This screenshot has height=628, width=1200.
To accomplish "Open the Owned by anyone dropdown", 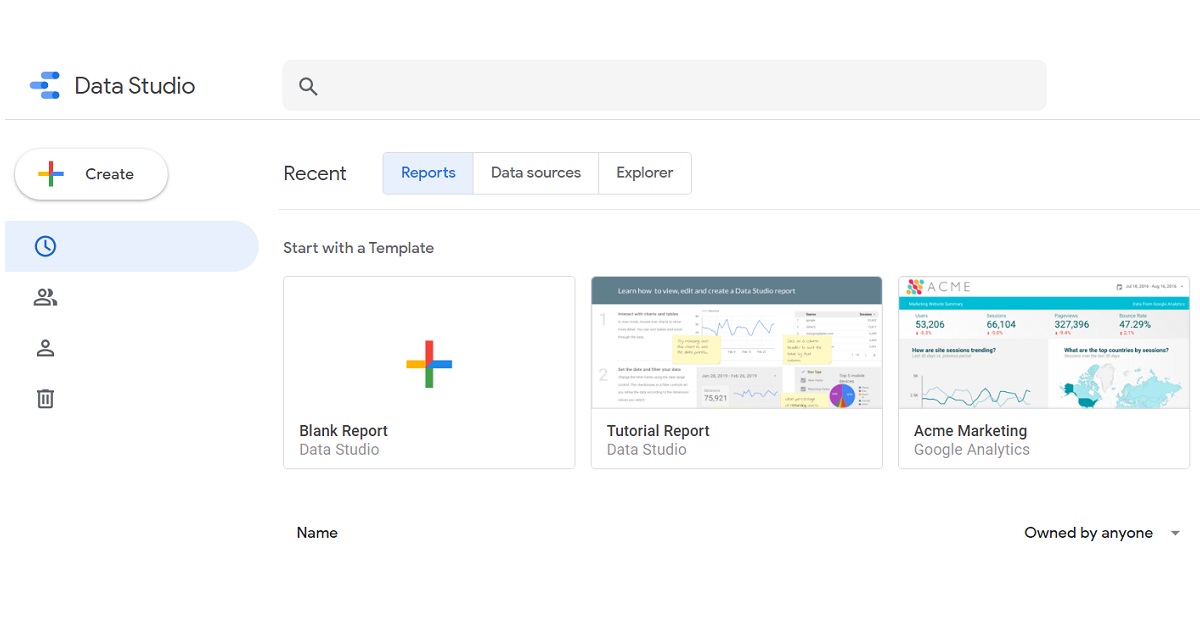I will pos(1102,533).
